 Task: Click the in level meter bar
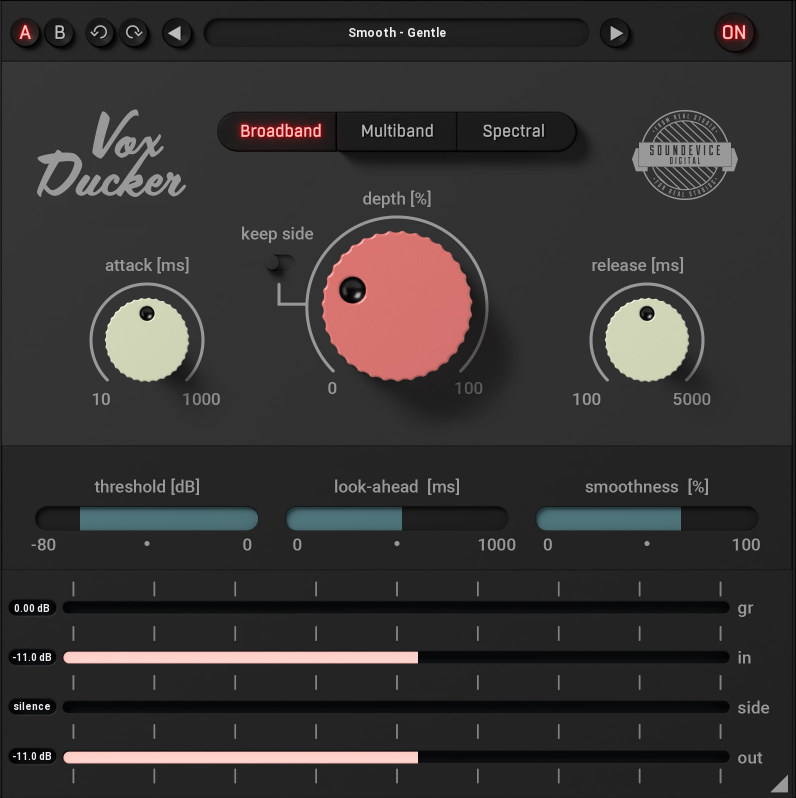click(x=396, y=658)
